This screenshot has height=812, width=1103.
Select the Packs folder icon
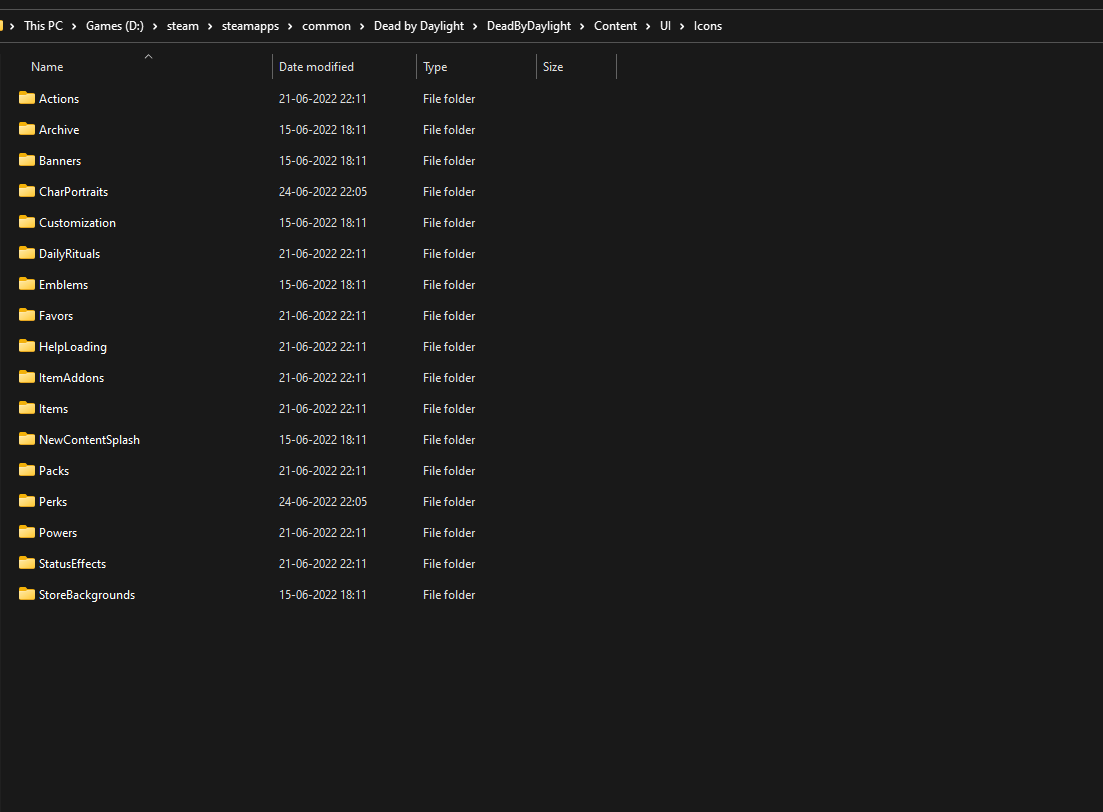coord(27,469)
